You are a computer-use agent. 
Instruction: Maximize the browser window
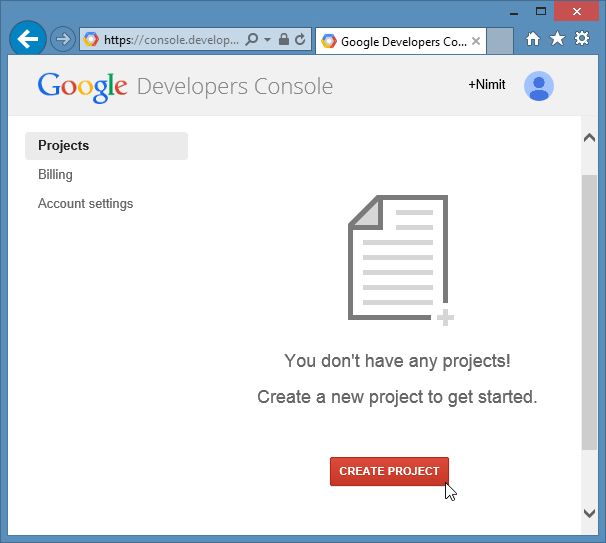pos(541,11)
